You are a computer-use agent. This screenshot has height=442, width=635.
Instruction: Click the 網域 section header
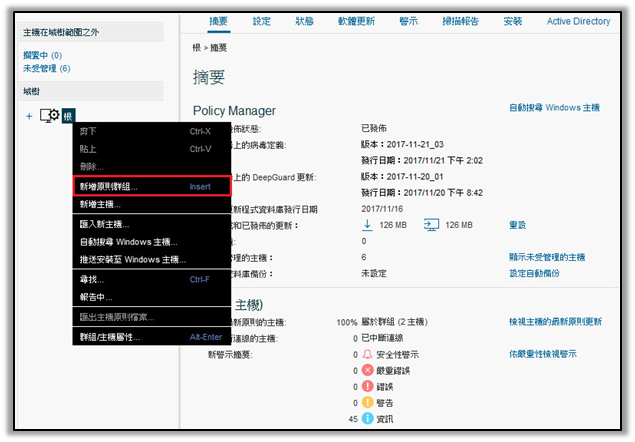click(x=90, y=91)
